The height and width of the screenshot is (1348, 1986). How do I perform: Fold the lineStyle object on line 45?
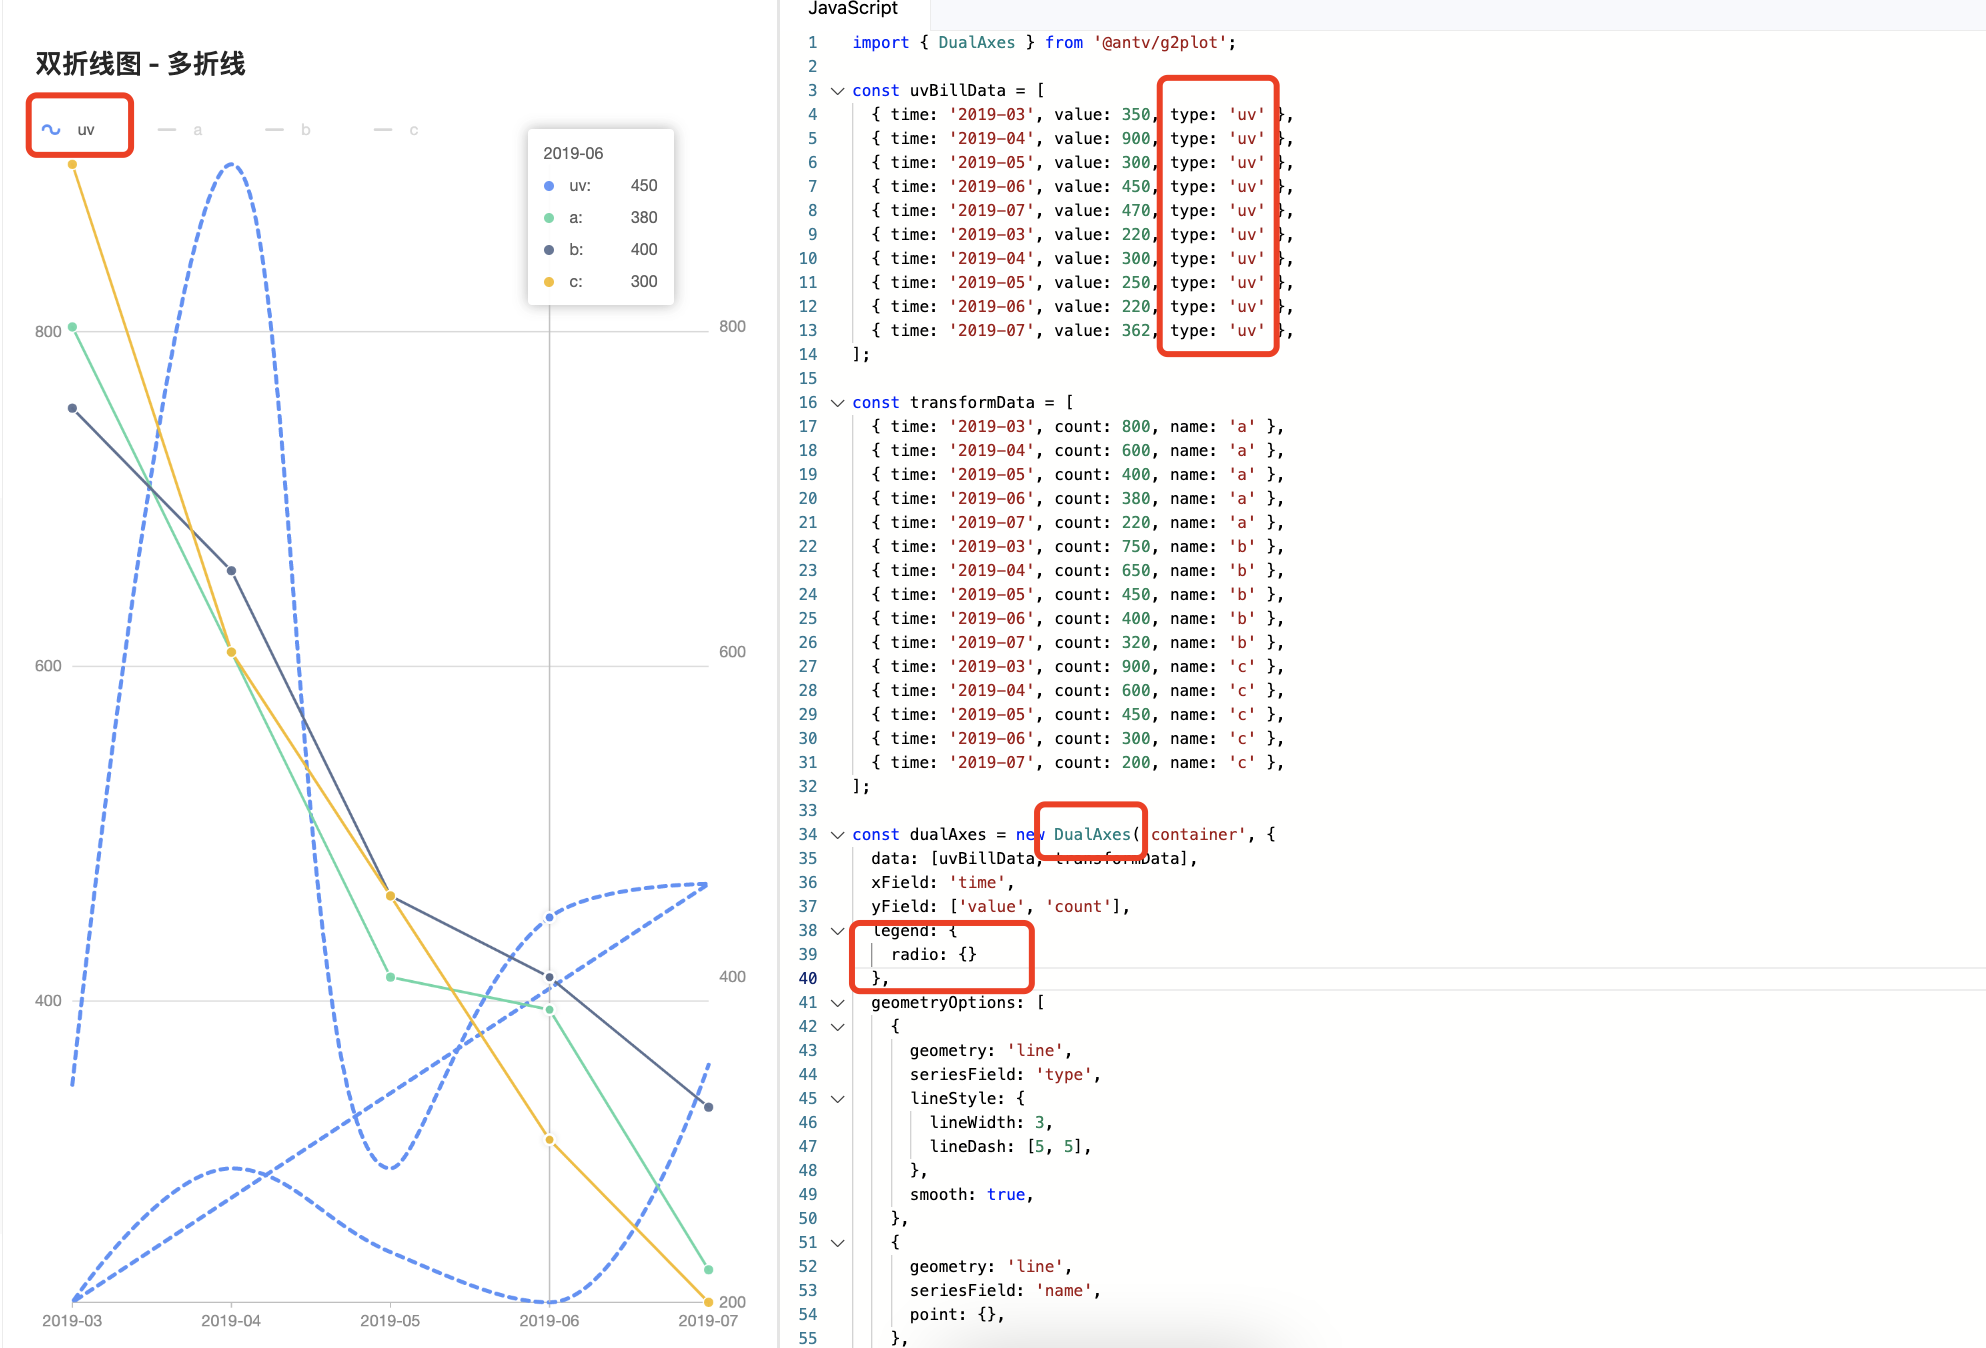pos(838,1099)
